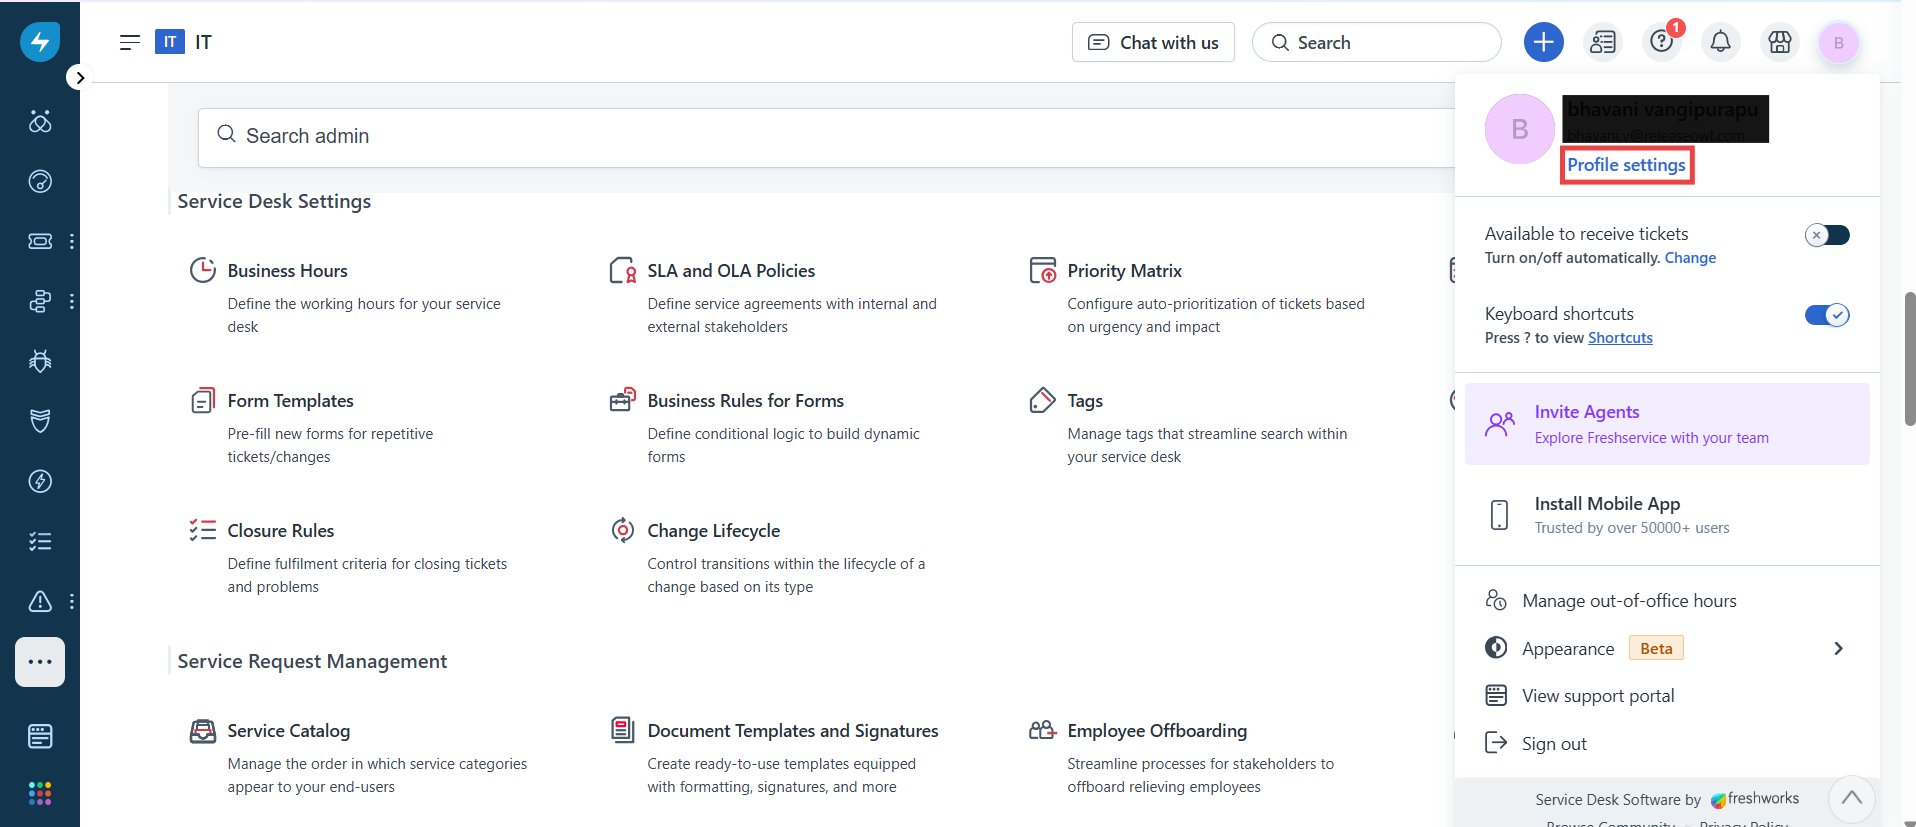Screen dimensions: 1916x827
Task: Open the notifications bell
Action: pyautogui.click(x=1720, y=42)
